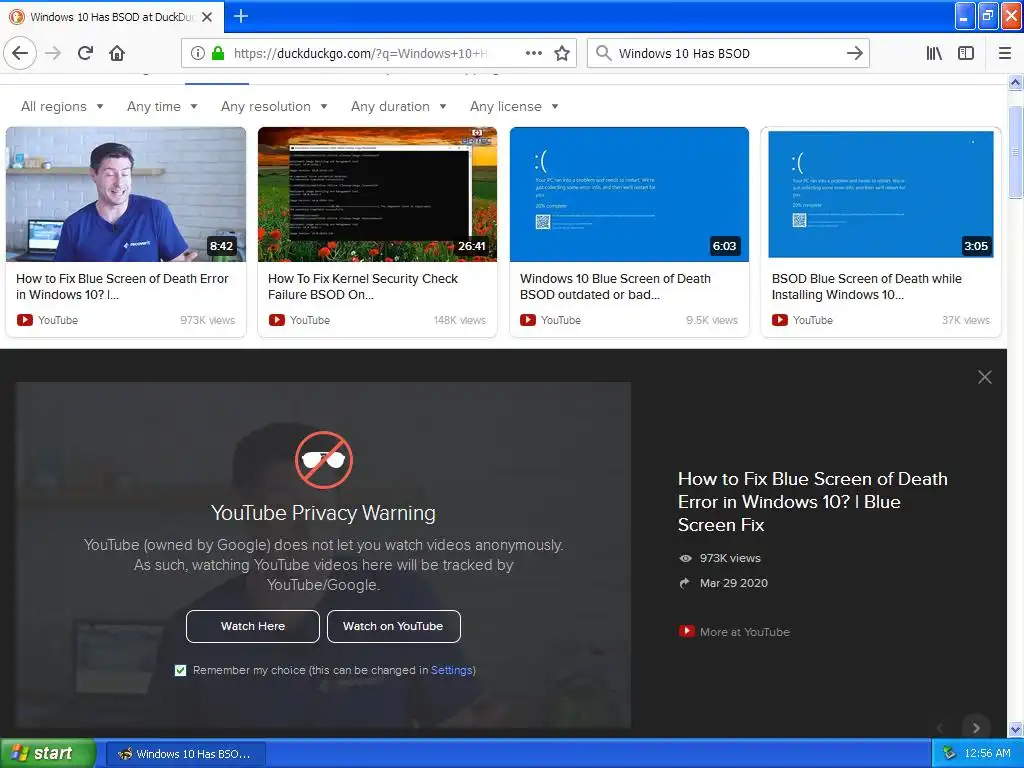The image size is (1024, 768).
Task: Go back to the previous page
Action: pyautogui.click(x=20, y=53)
